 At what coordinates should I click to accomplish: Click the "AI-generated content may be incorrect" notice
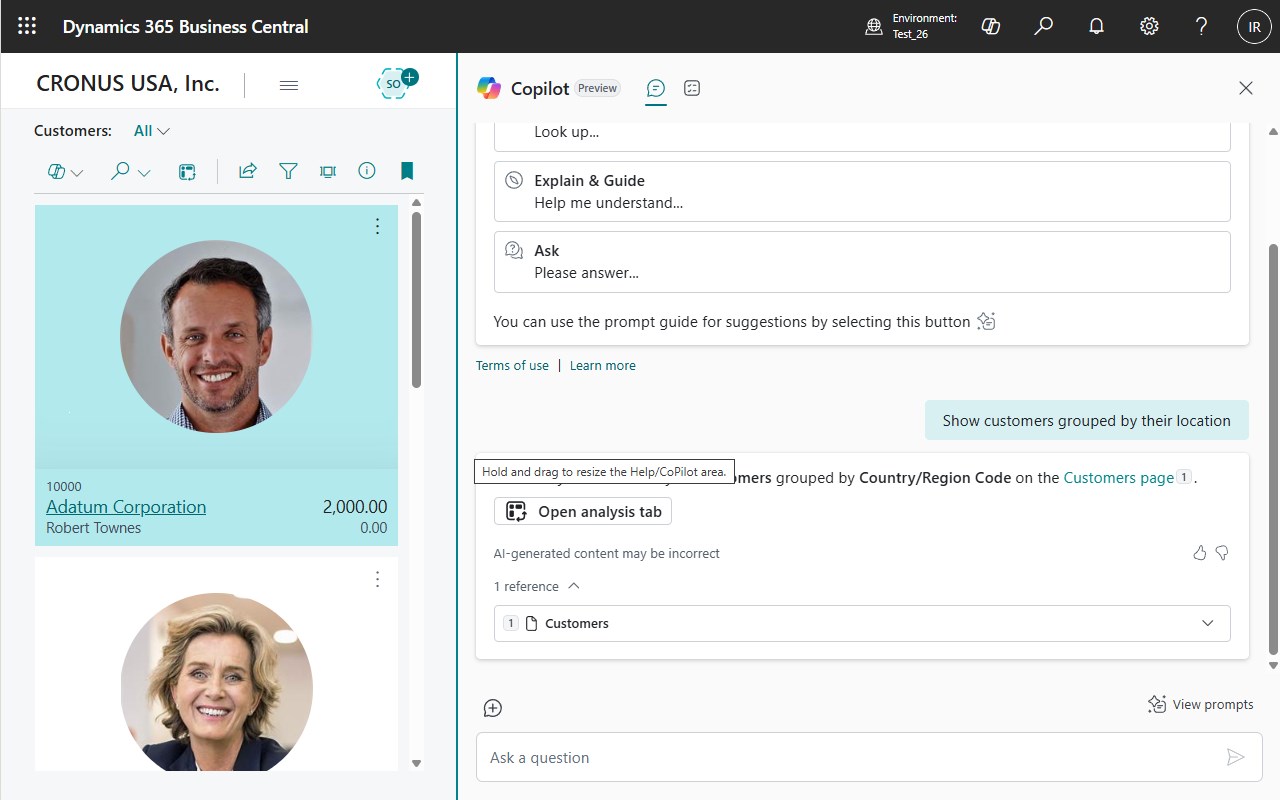(x=607, y=553)
